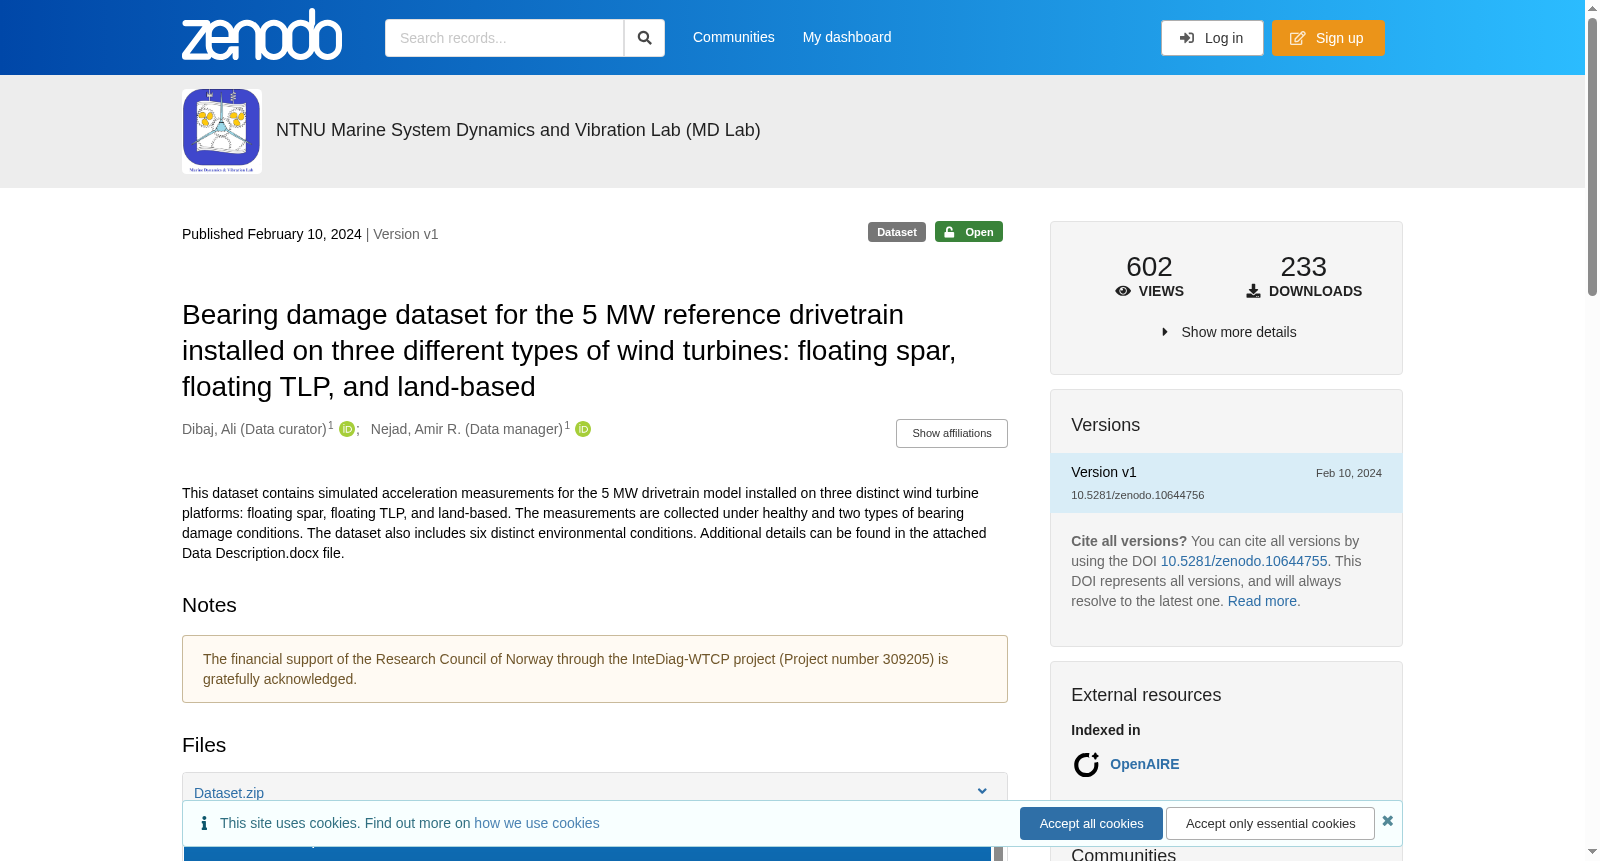The image size is (1600, 861).
Task: Click the External resources heading
Action: [1146, 695]
